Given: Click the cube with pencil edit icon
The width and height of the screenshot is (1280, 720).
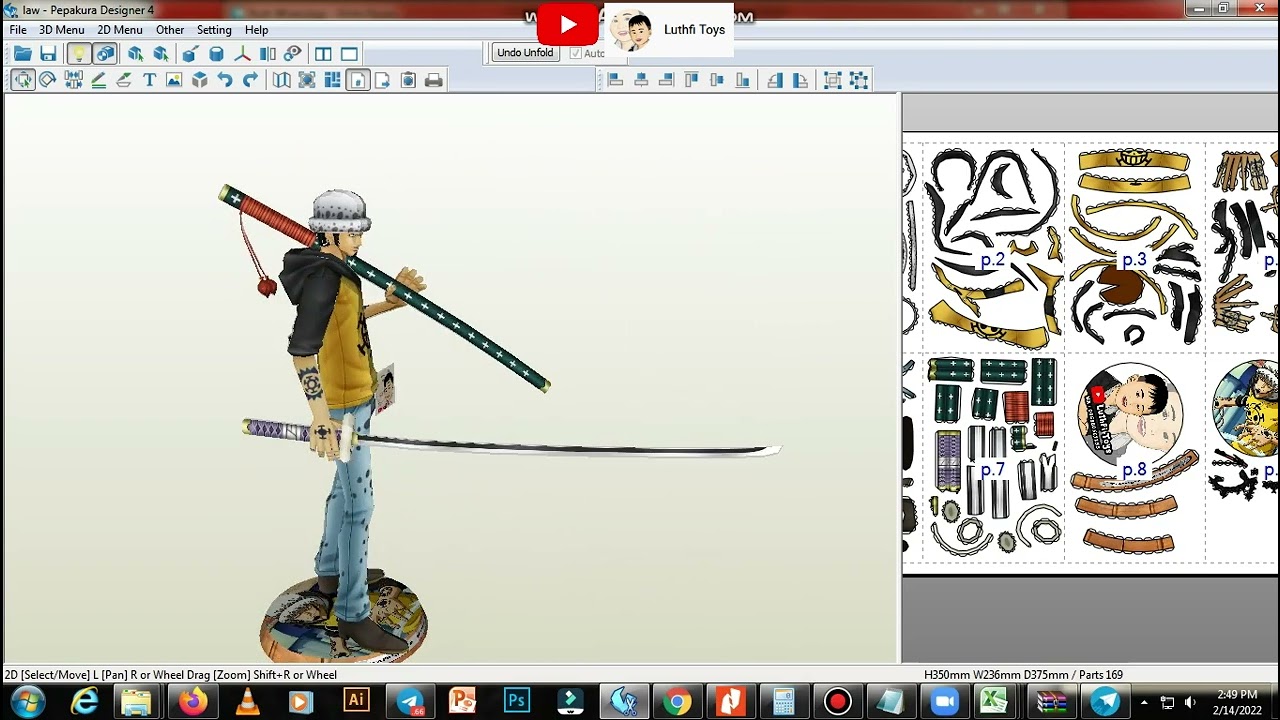Looking at the screenshot, I should [x=190, y=54].
